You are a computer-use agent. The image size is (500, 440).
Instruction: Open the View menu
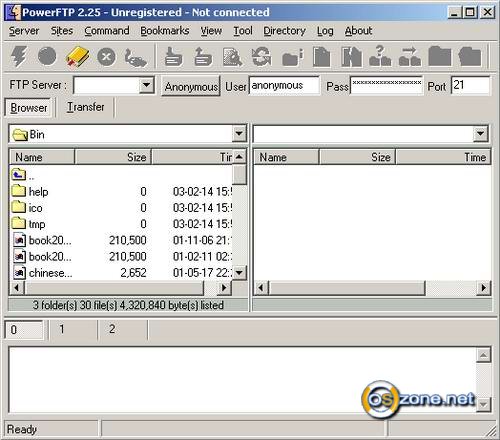pos(211,31)
